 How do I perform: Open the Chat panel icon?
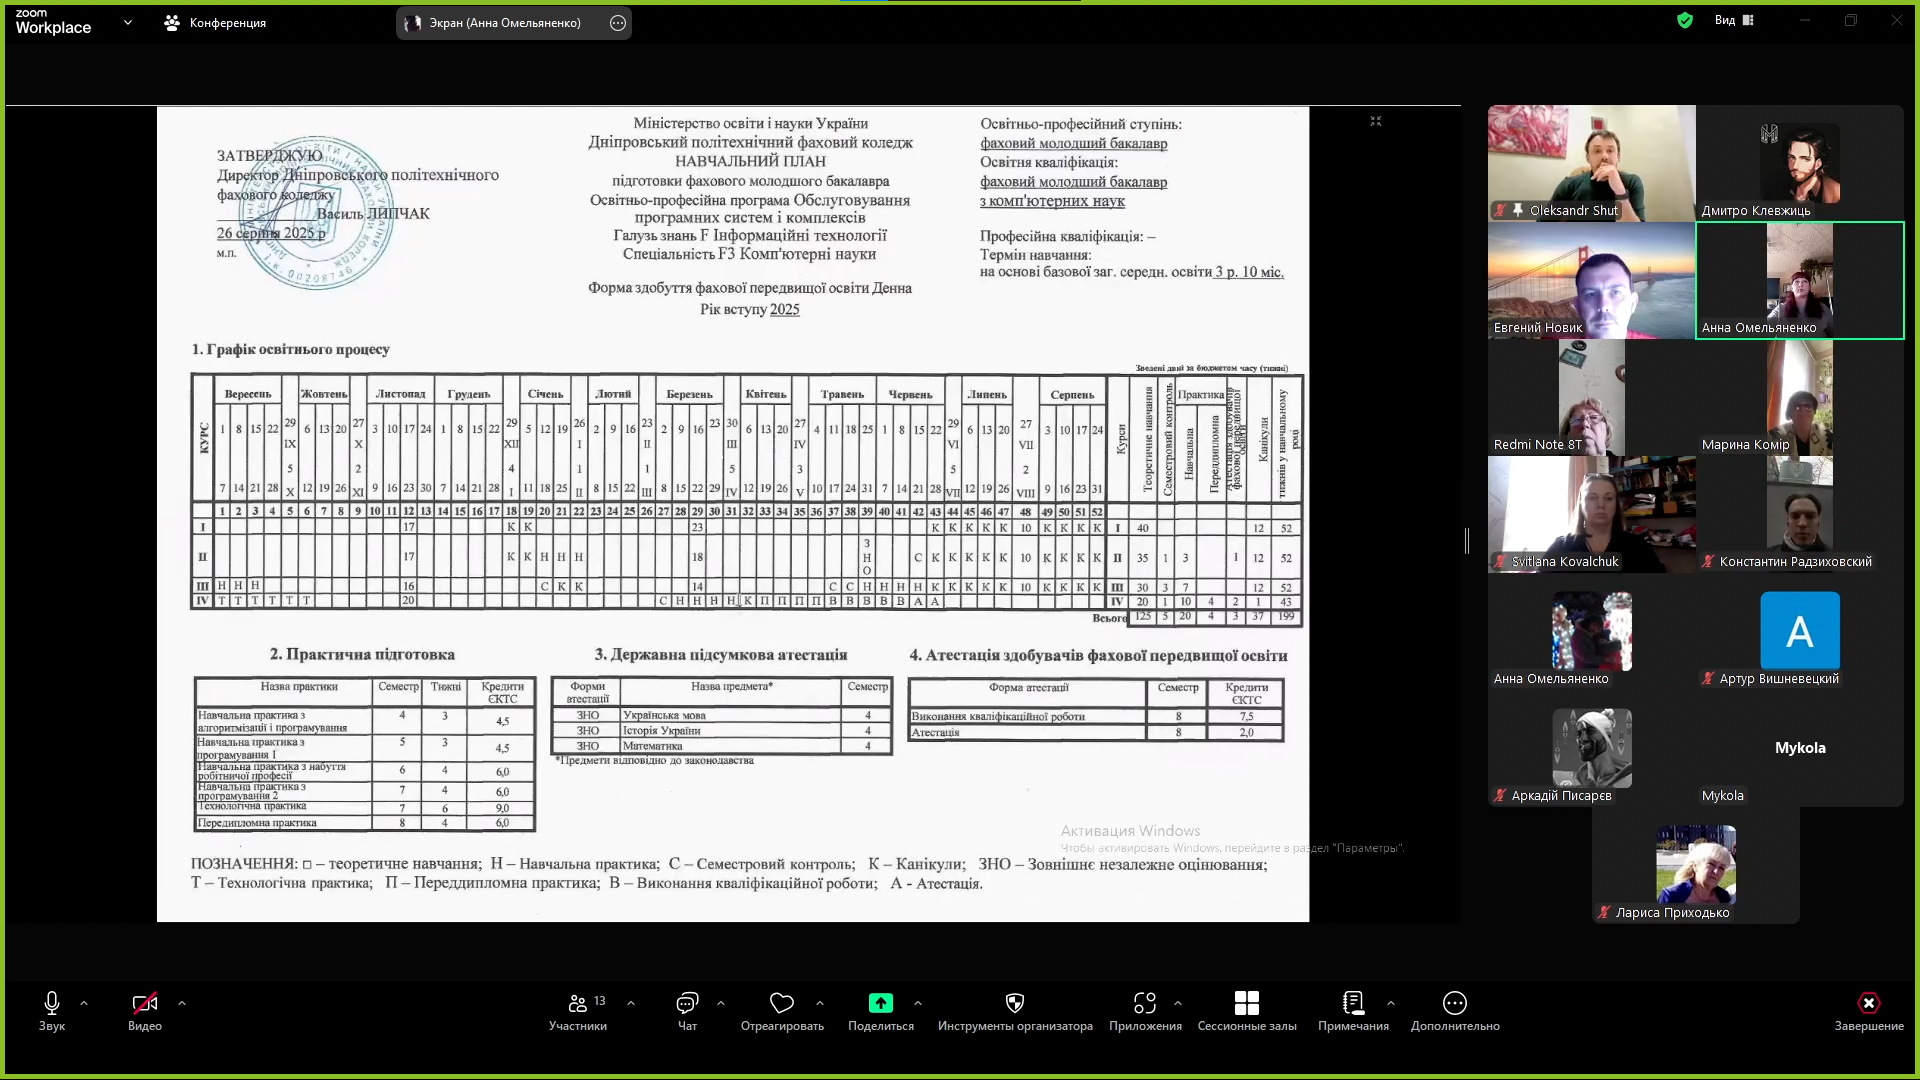point(687,1003)
